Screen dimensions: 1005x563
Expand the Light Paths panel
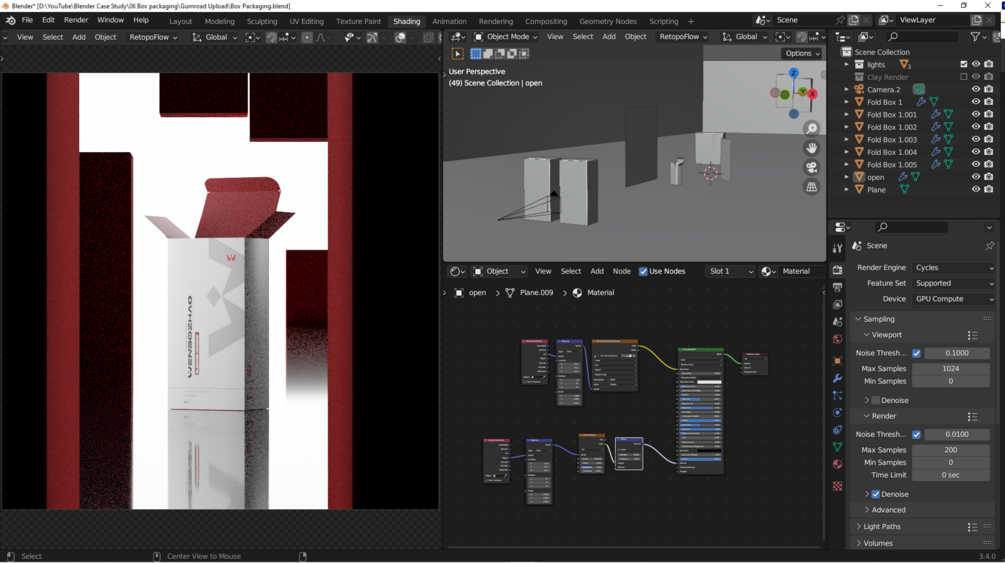[882, 526]
